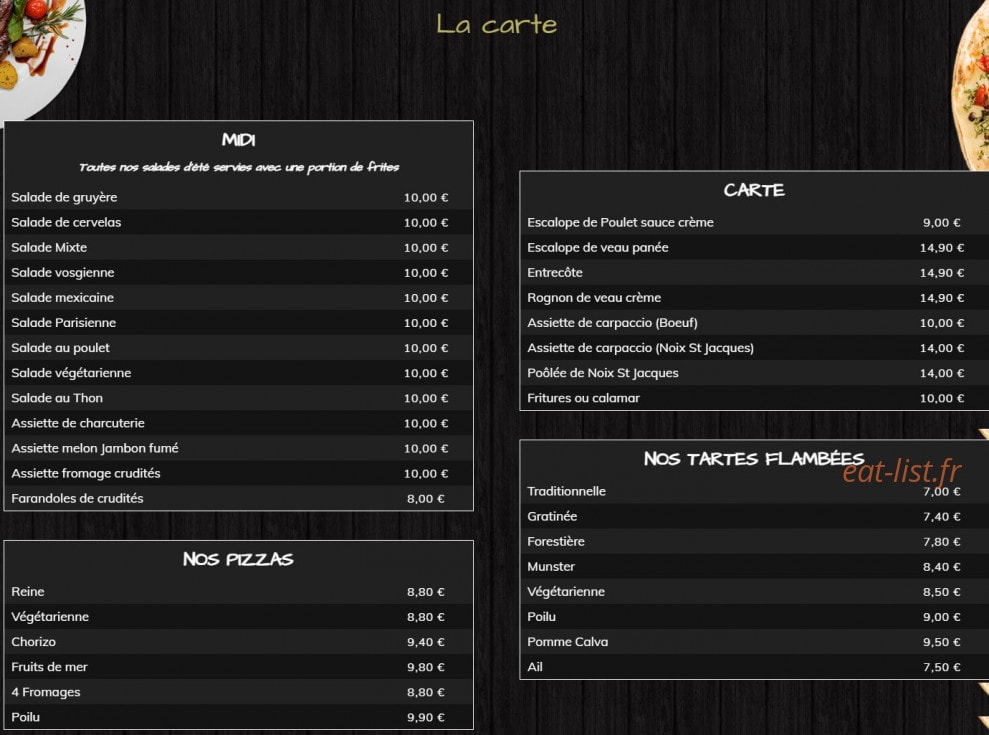Viewport: 989px width, 735px height.
Task: Click the 9,40 € Chorizo price
Action: point(426,642)
